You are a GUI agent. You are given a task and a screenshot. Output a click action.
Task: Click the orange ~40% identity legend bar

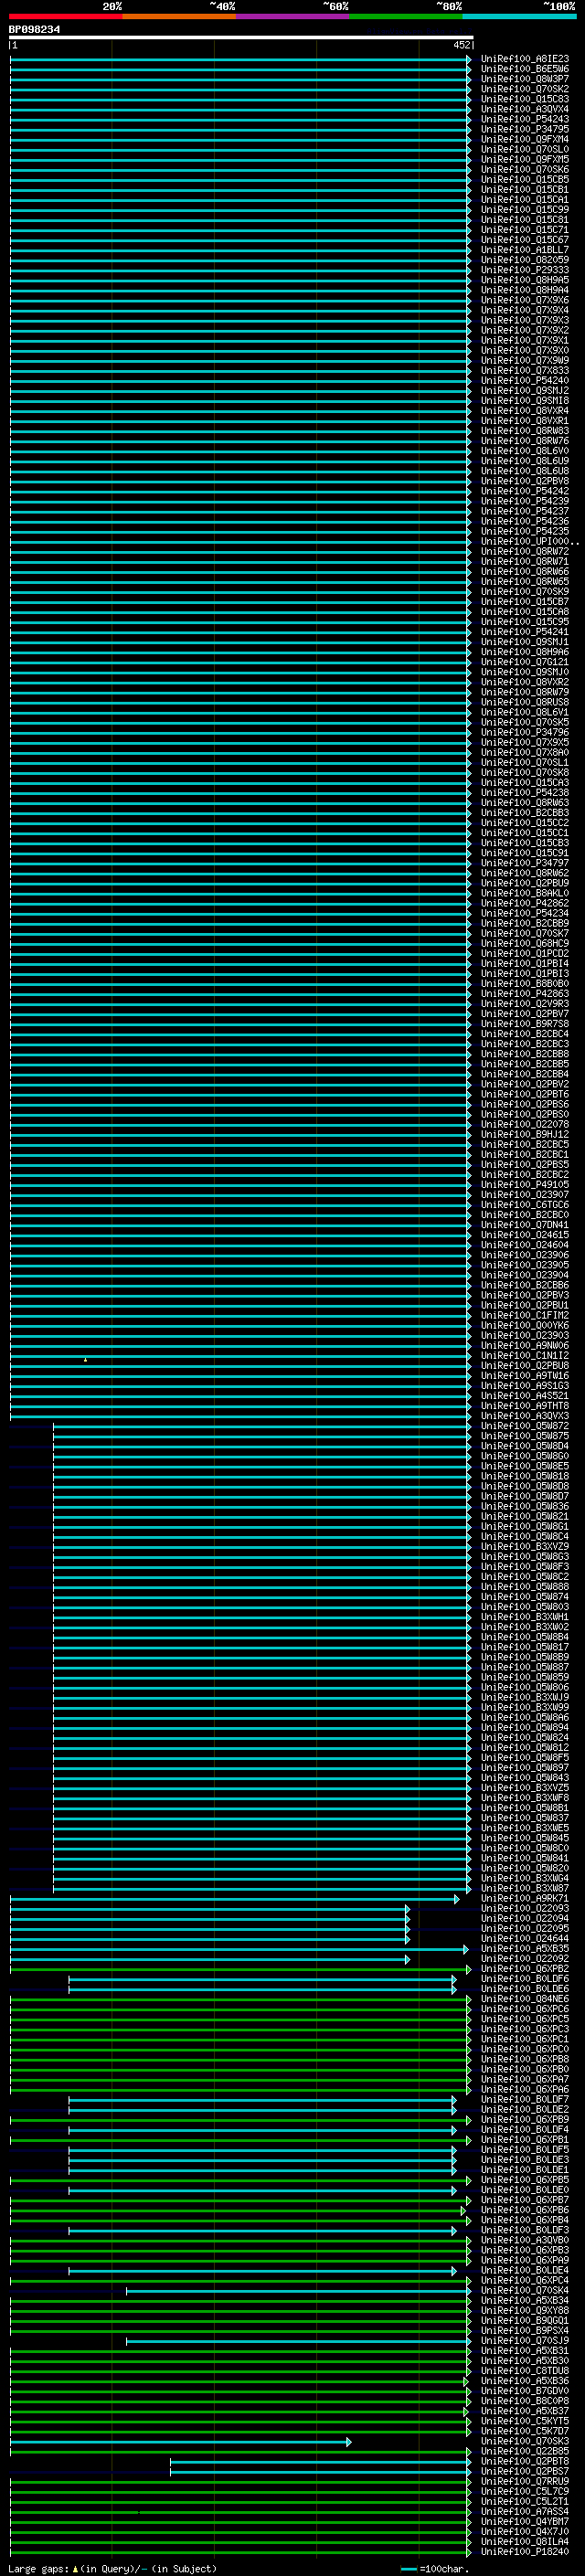(179, 16)
